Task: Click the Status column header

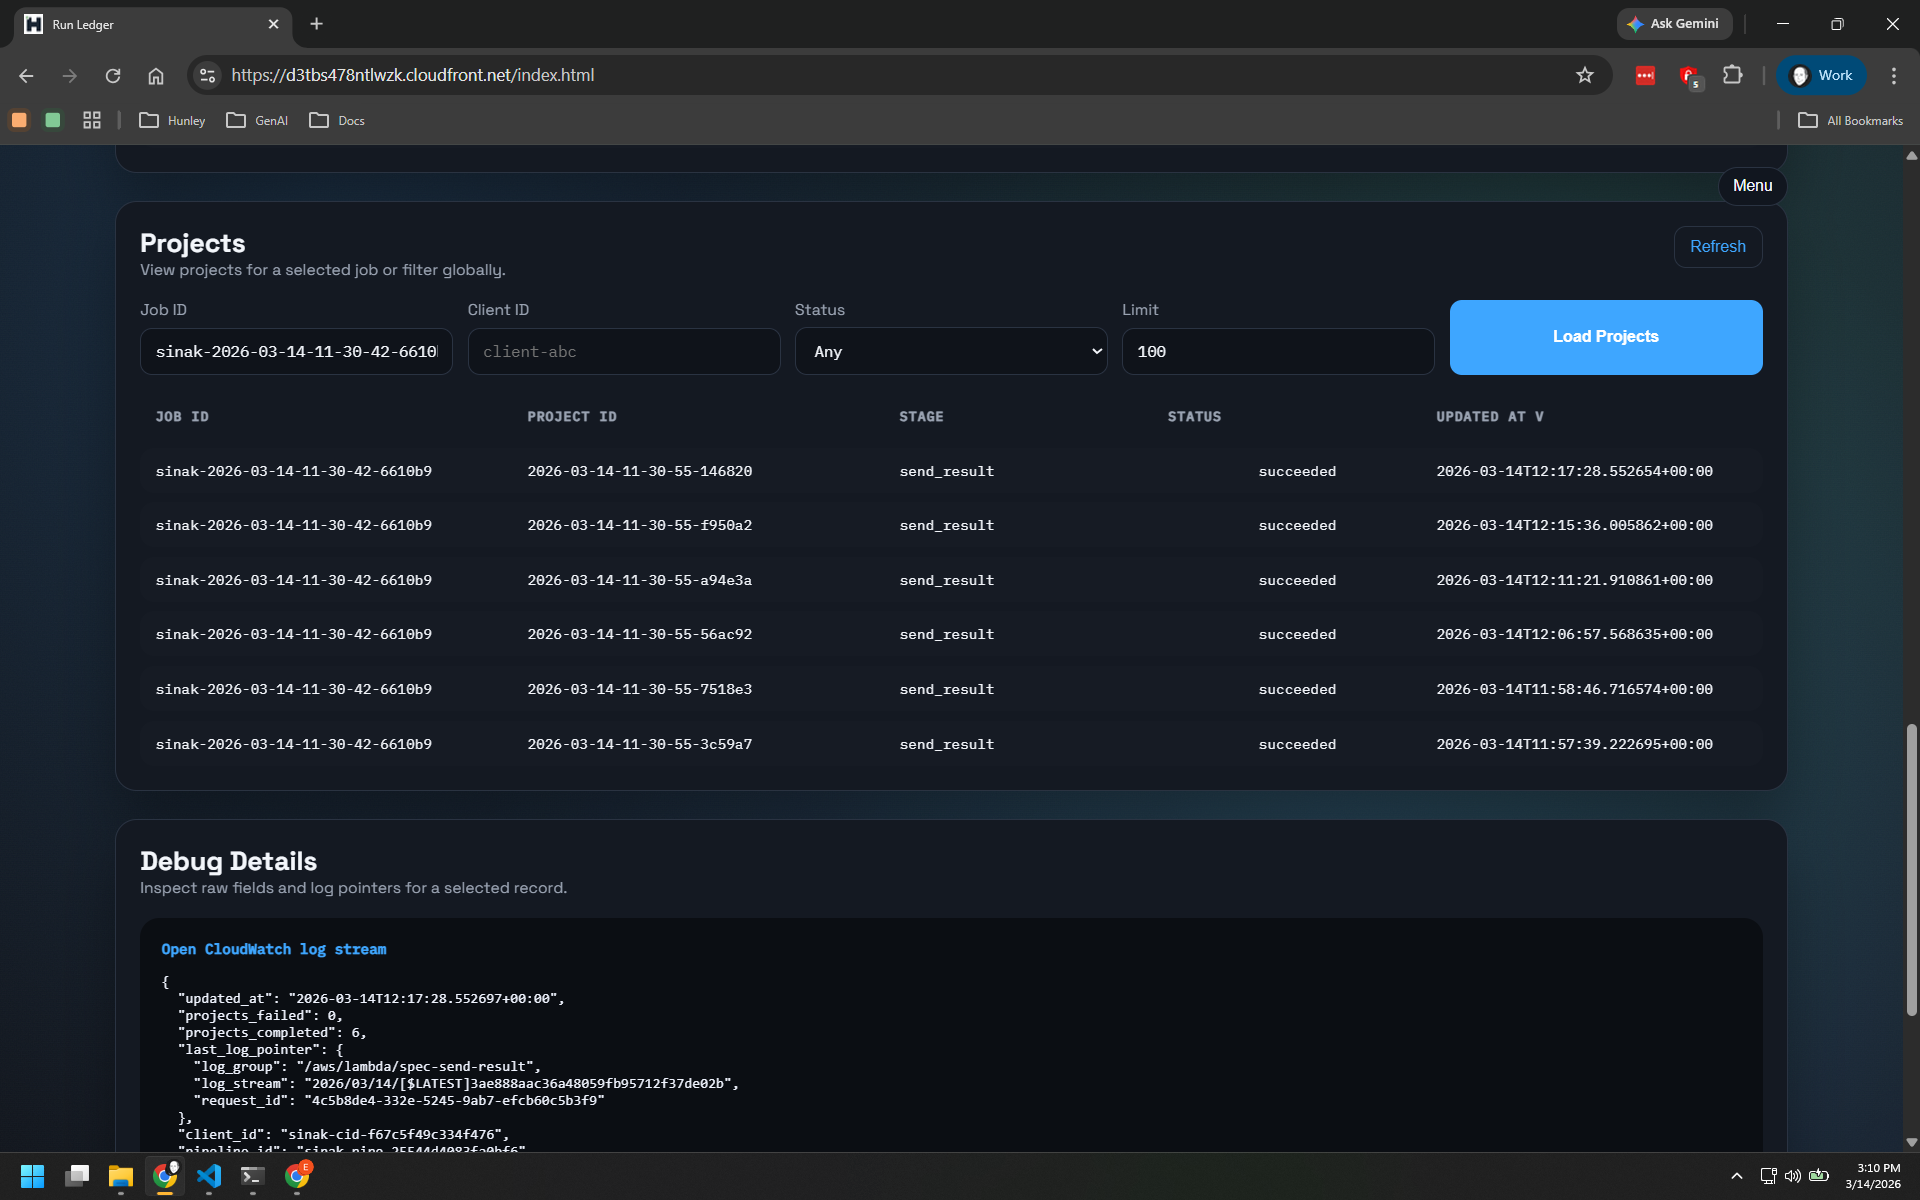Action: (1194, 417)
